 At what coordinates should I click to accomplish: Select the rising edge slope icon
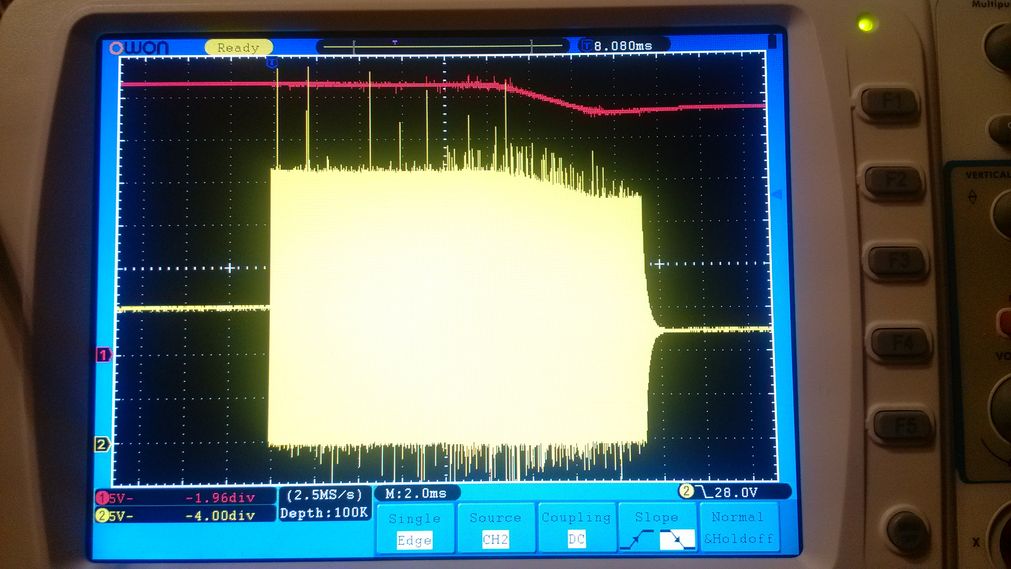click(636, 540)
